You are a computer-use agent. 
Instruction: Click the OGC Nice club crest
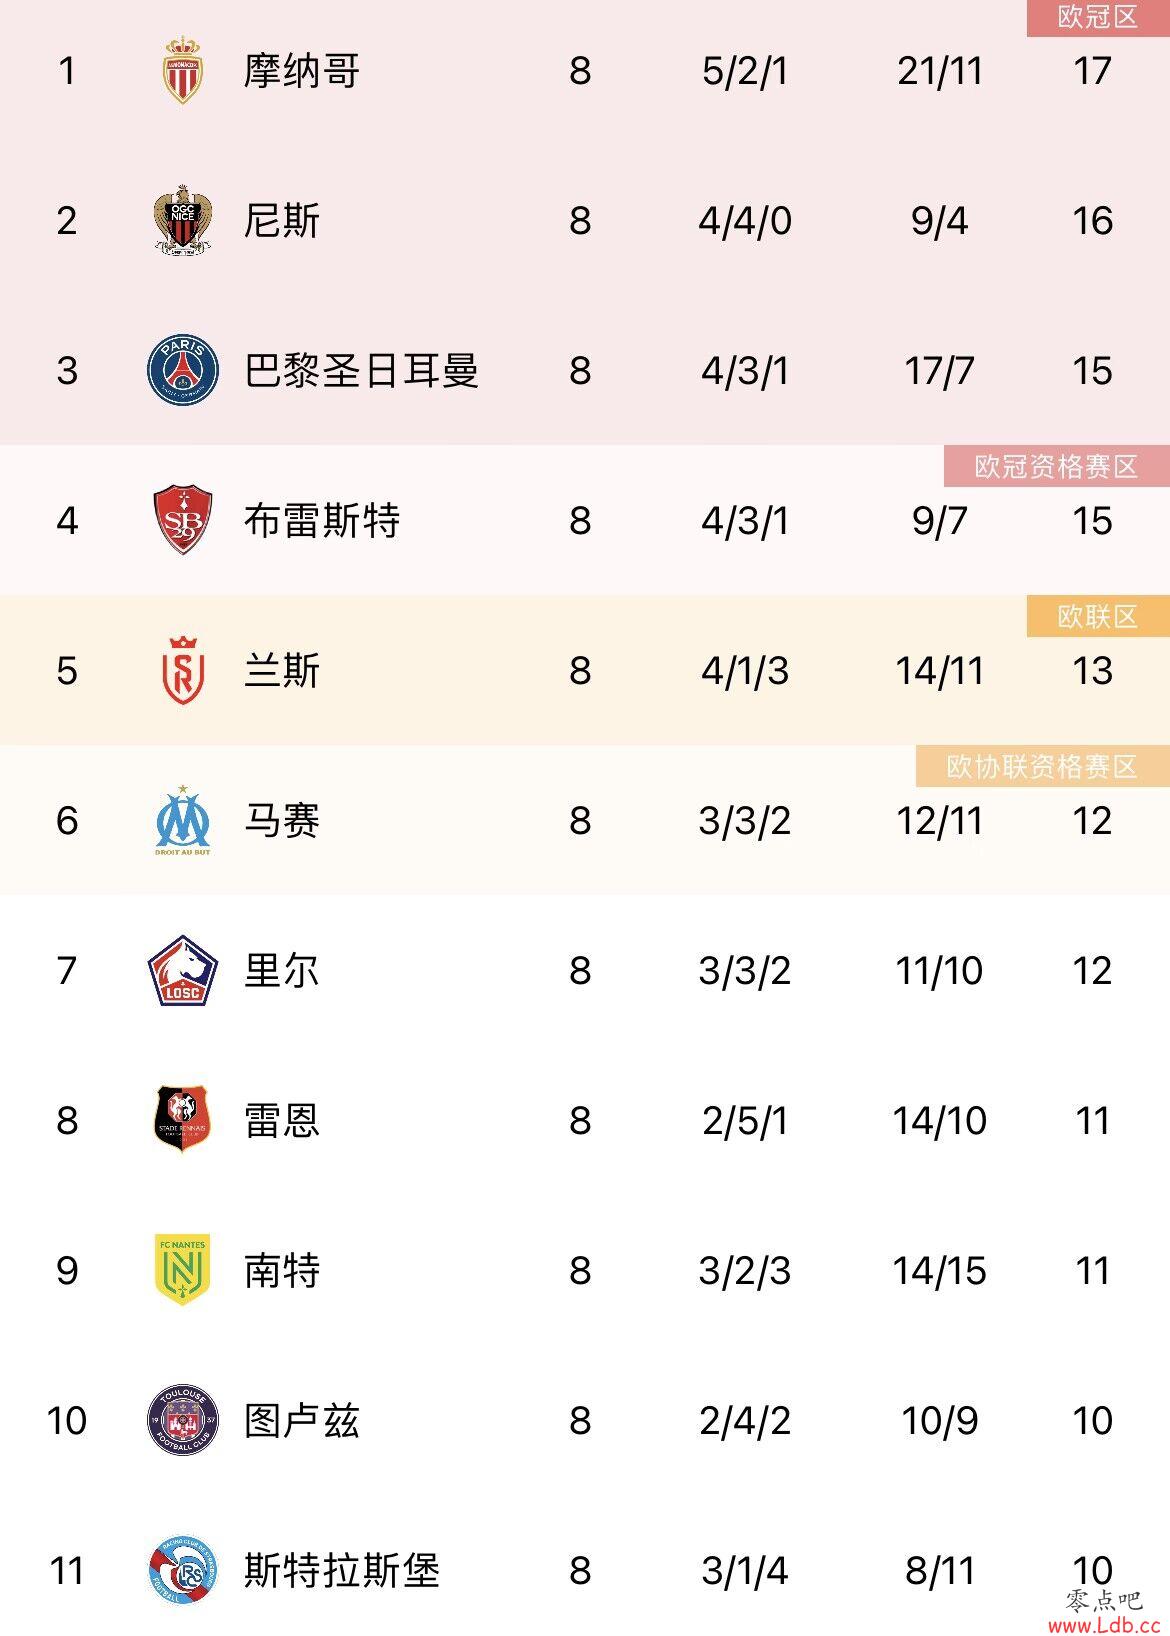pos(183,220)
